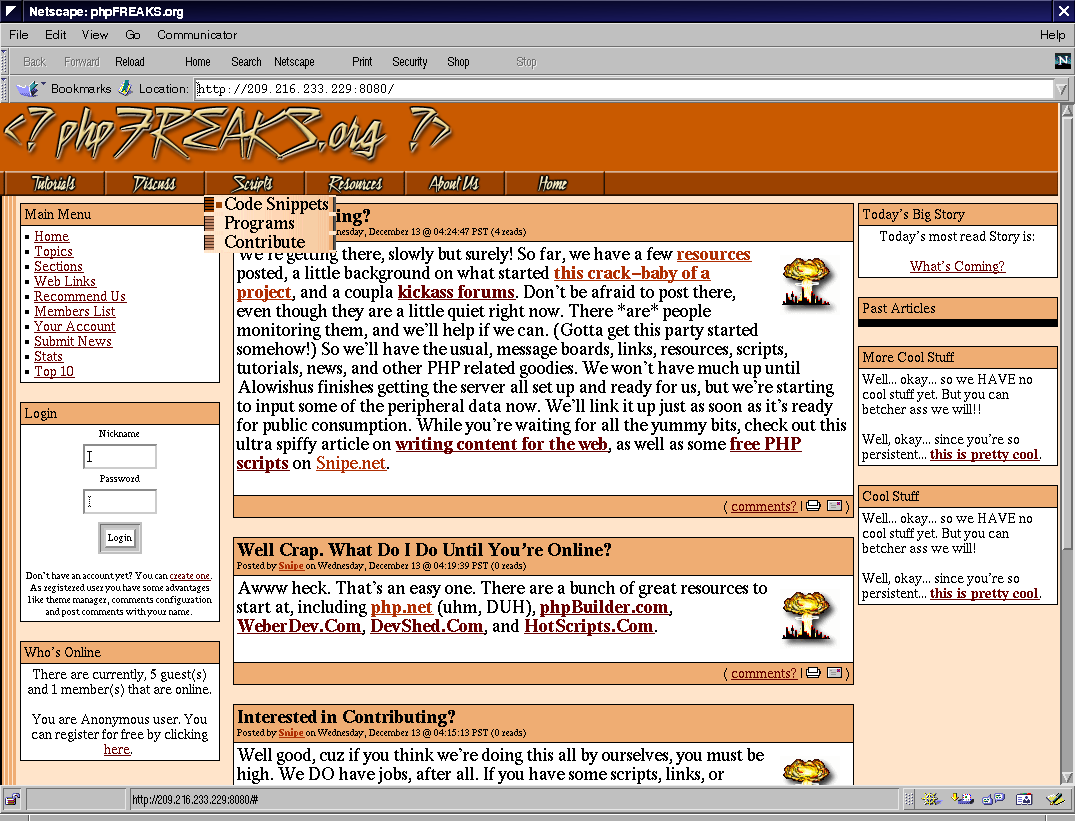This screenshot has height=821, width=1075.
Task: Focus the Nickname input field
Action: click(x=120, y=457)
